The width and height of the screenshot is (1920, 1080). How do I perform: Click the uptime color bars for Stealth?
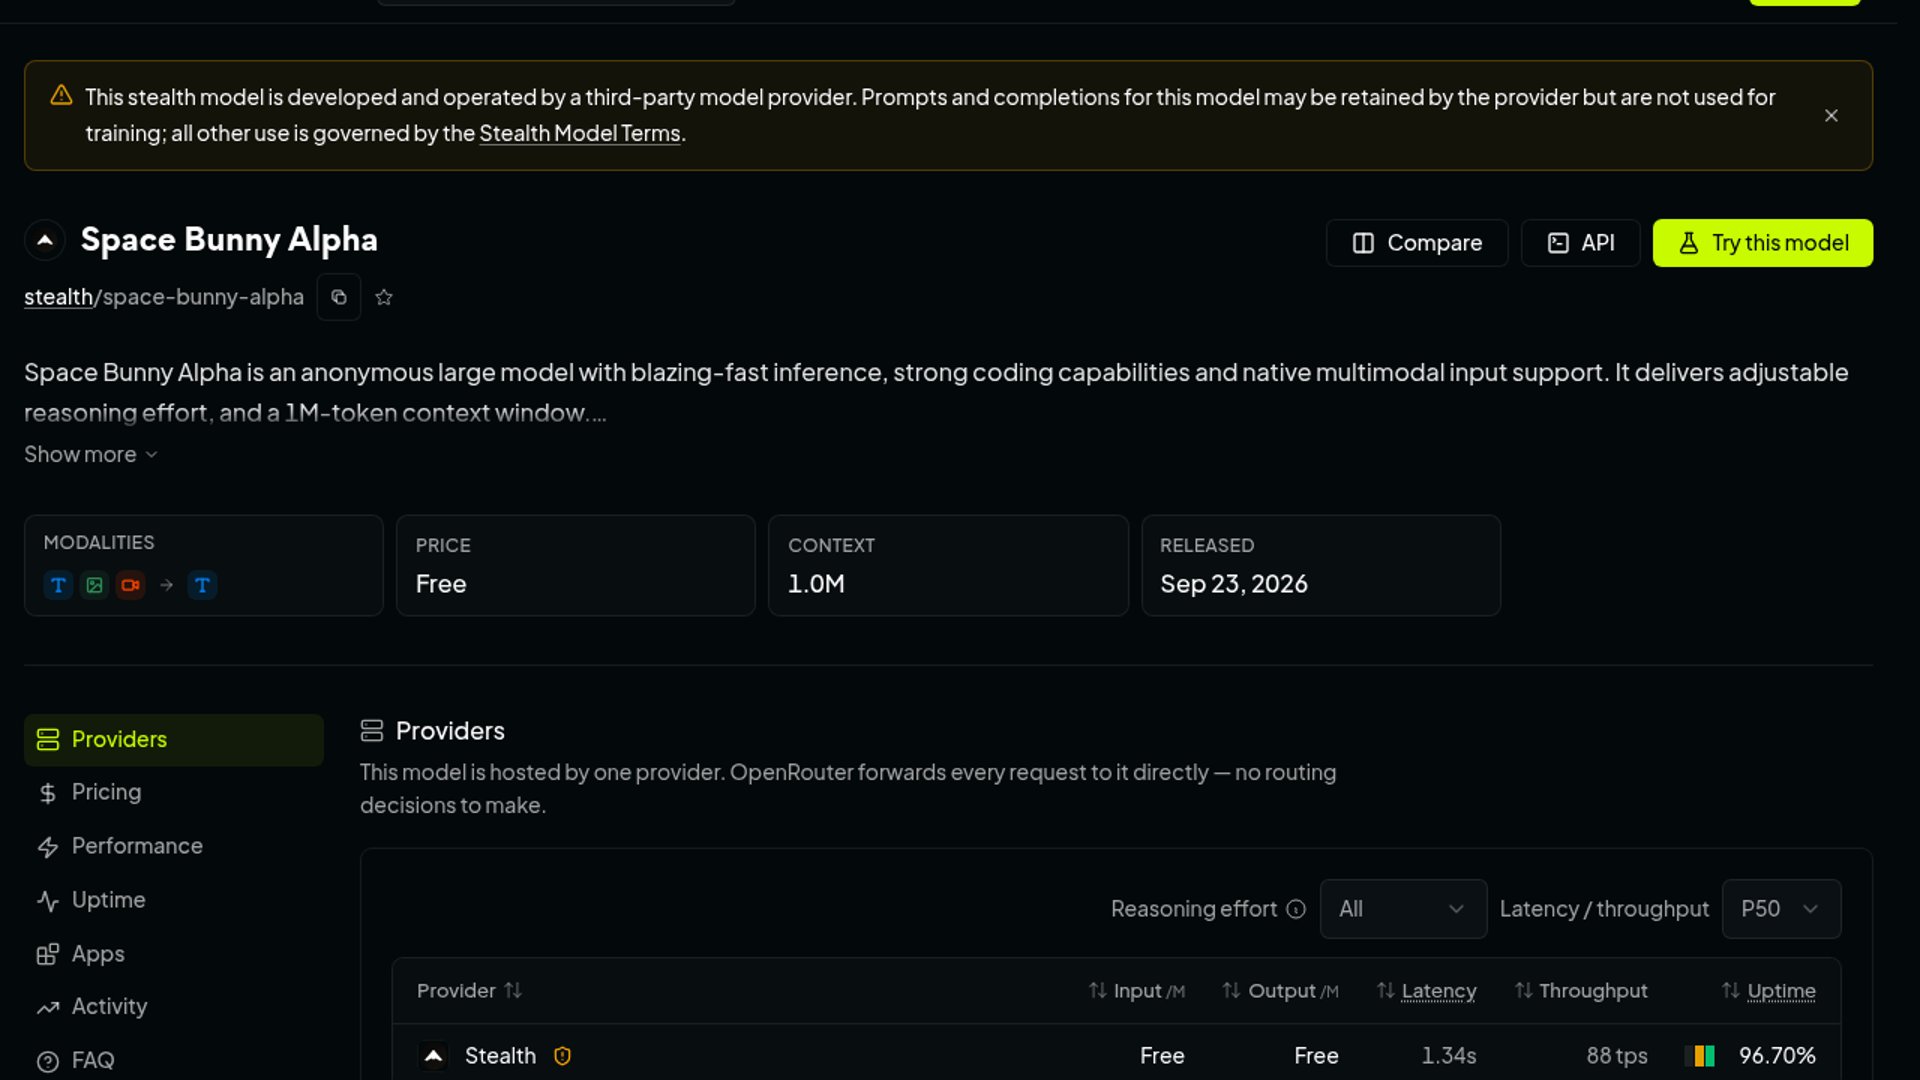point(1700,1056)
